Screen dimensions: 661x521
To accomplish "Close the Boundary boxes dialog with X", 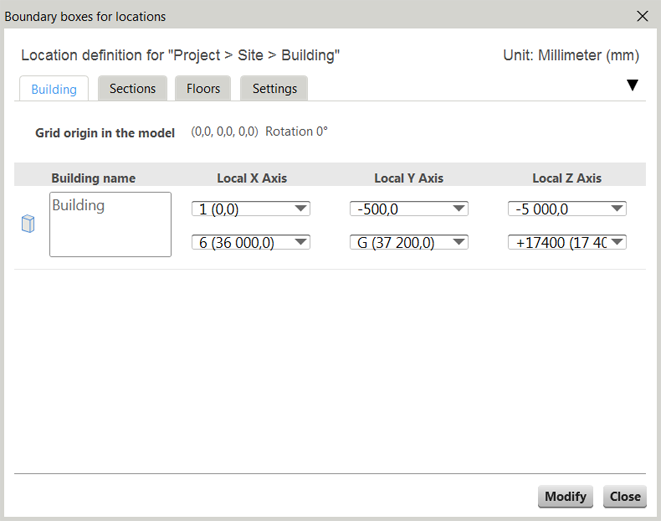I will 642,16.
